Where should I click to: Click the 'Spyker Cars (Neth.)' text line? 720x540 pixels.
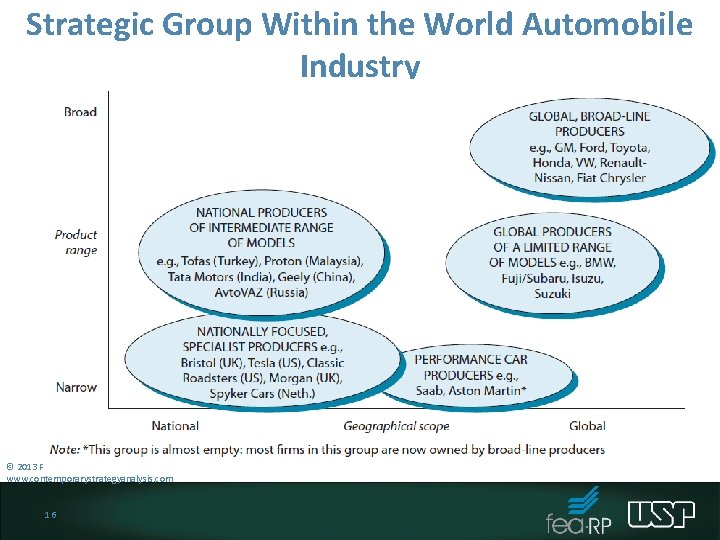[262, 394]
